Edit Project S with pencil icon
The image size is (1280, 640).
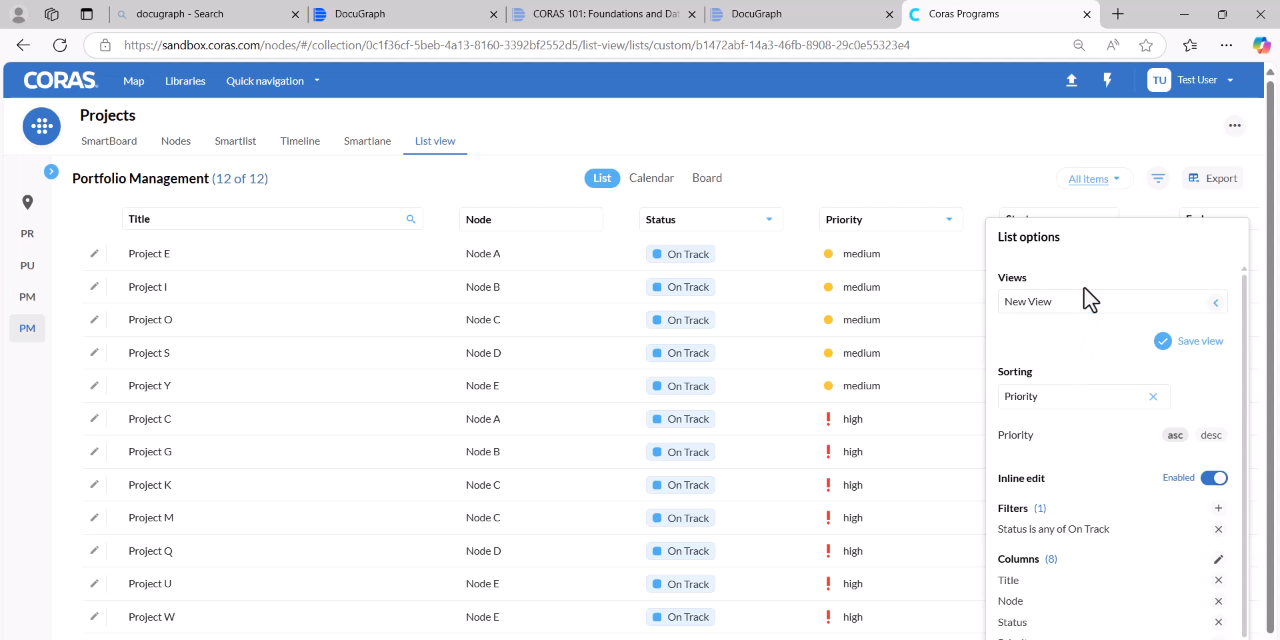(95, 352)
